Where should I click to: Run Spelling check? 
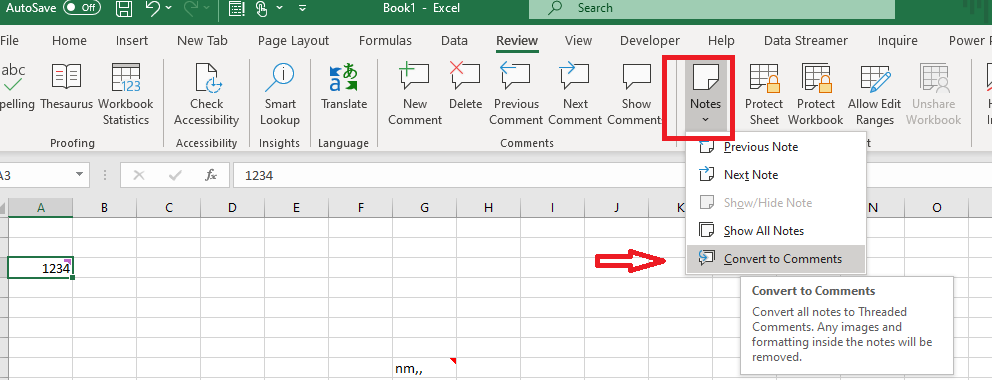click(x=16, y=87)
